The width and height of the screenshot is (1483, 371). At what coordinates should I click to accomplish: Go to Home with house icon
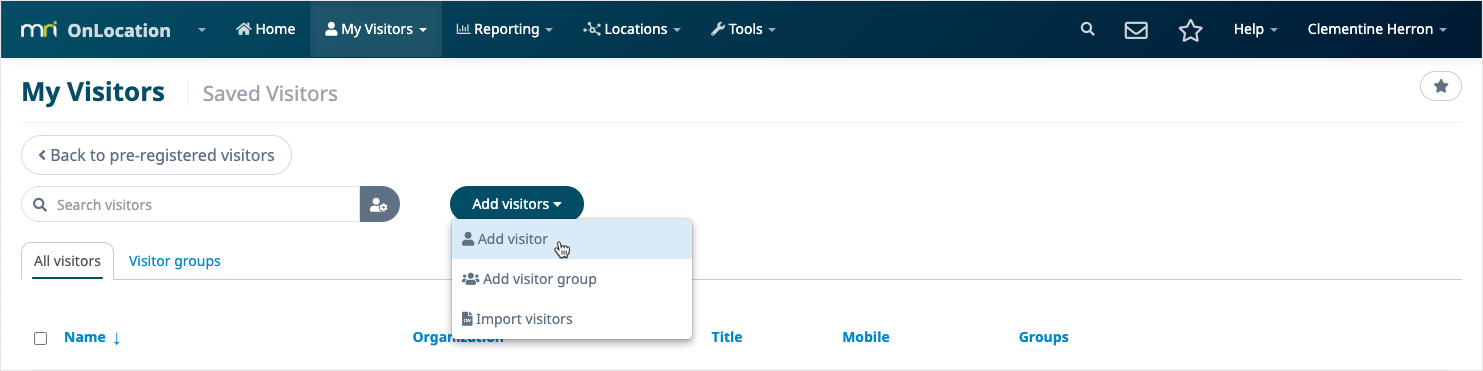coord(265,29)
